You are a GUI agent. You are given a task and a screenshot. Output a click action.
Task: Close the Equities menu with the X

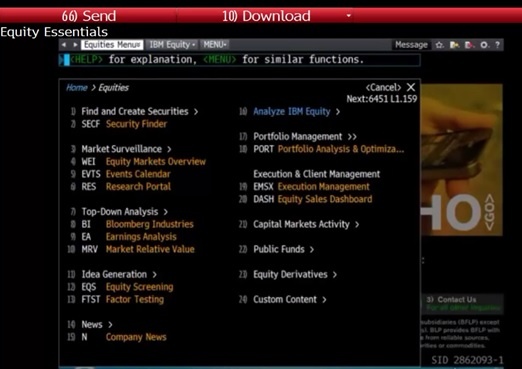coord(411,87)
